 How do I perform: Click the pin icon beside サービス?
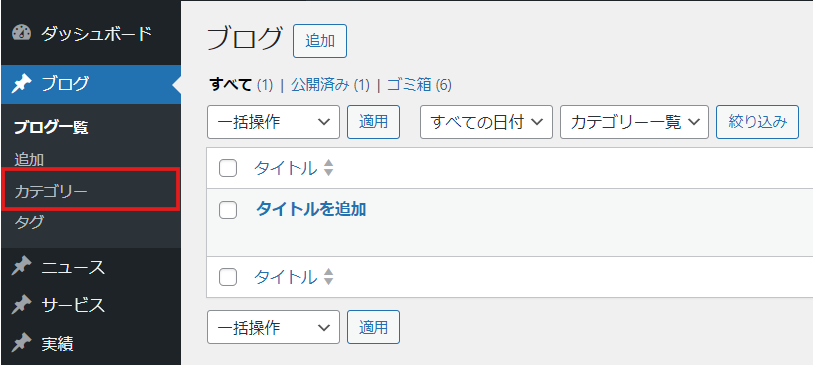pos(21,305)
